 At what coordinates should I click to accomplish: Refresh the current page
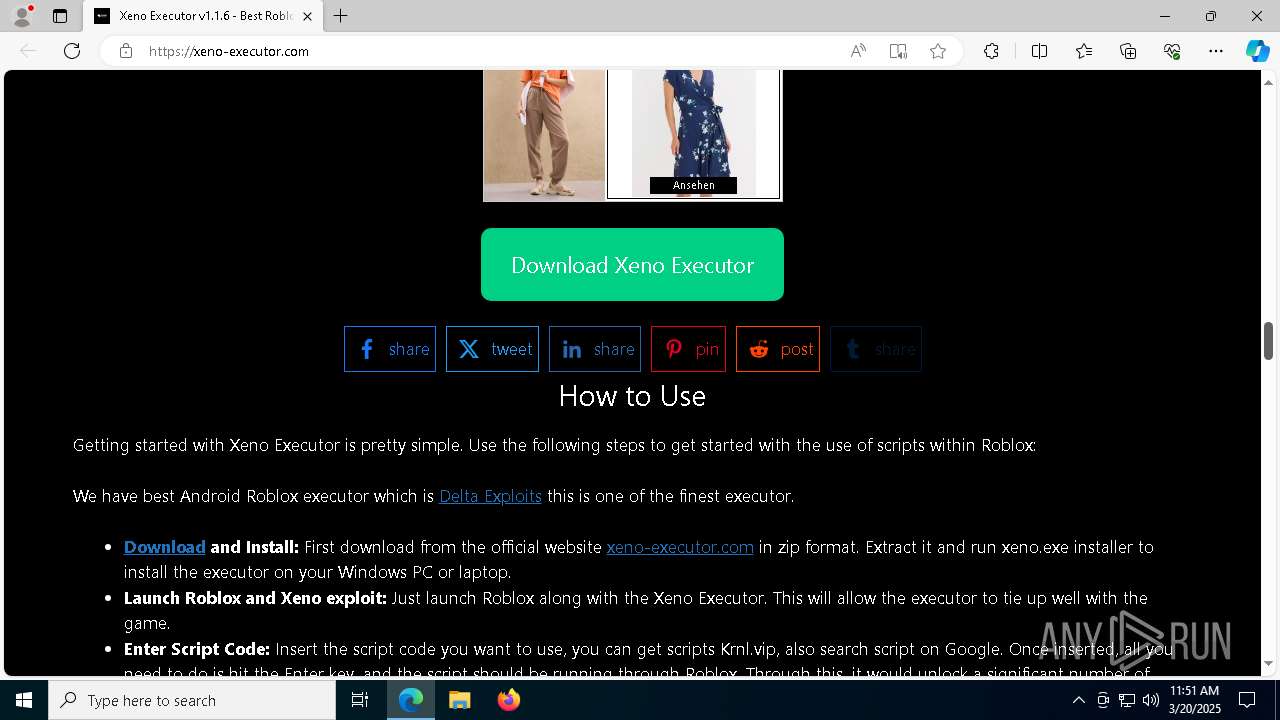[x=72, y=51]
